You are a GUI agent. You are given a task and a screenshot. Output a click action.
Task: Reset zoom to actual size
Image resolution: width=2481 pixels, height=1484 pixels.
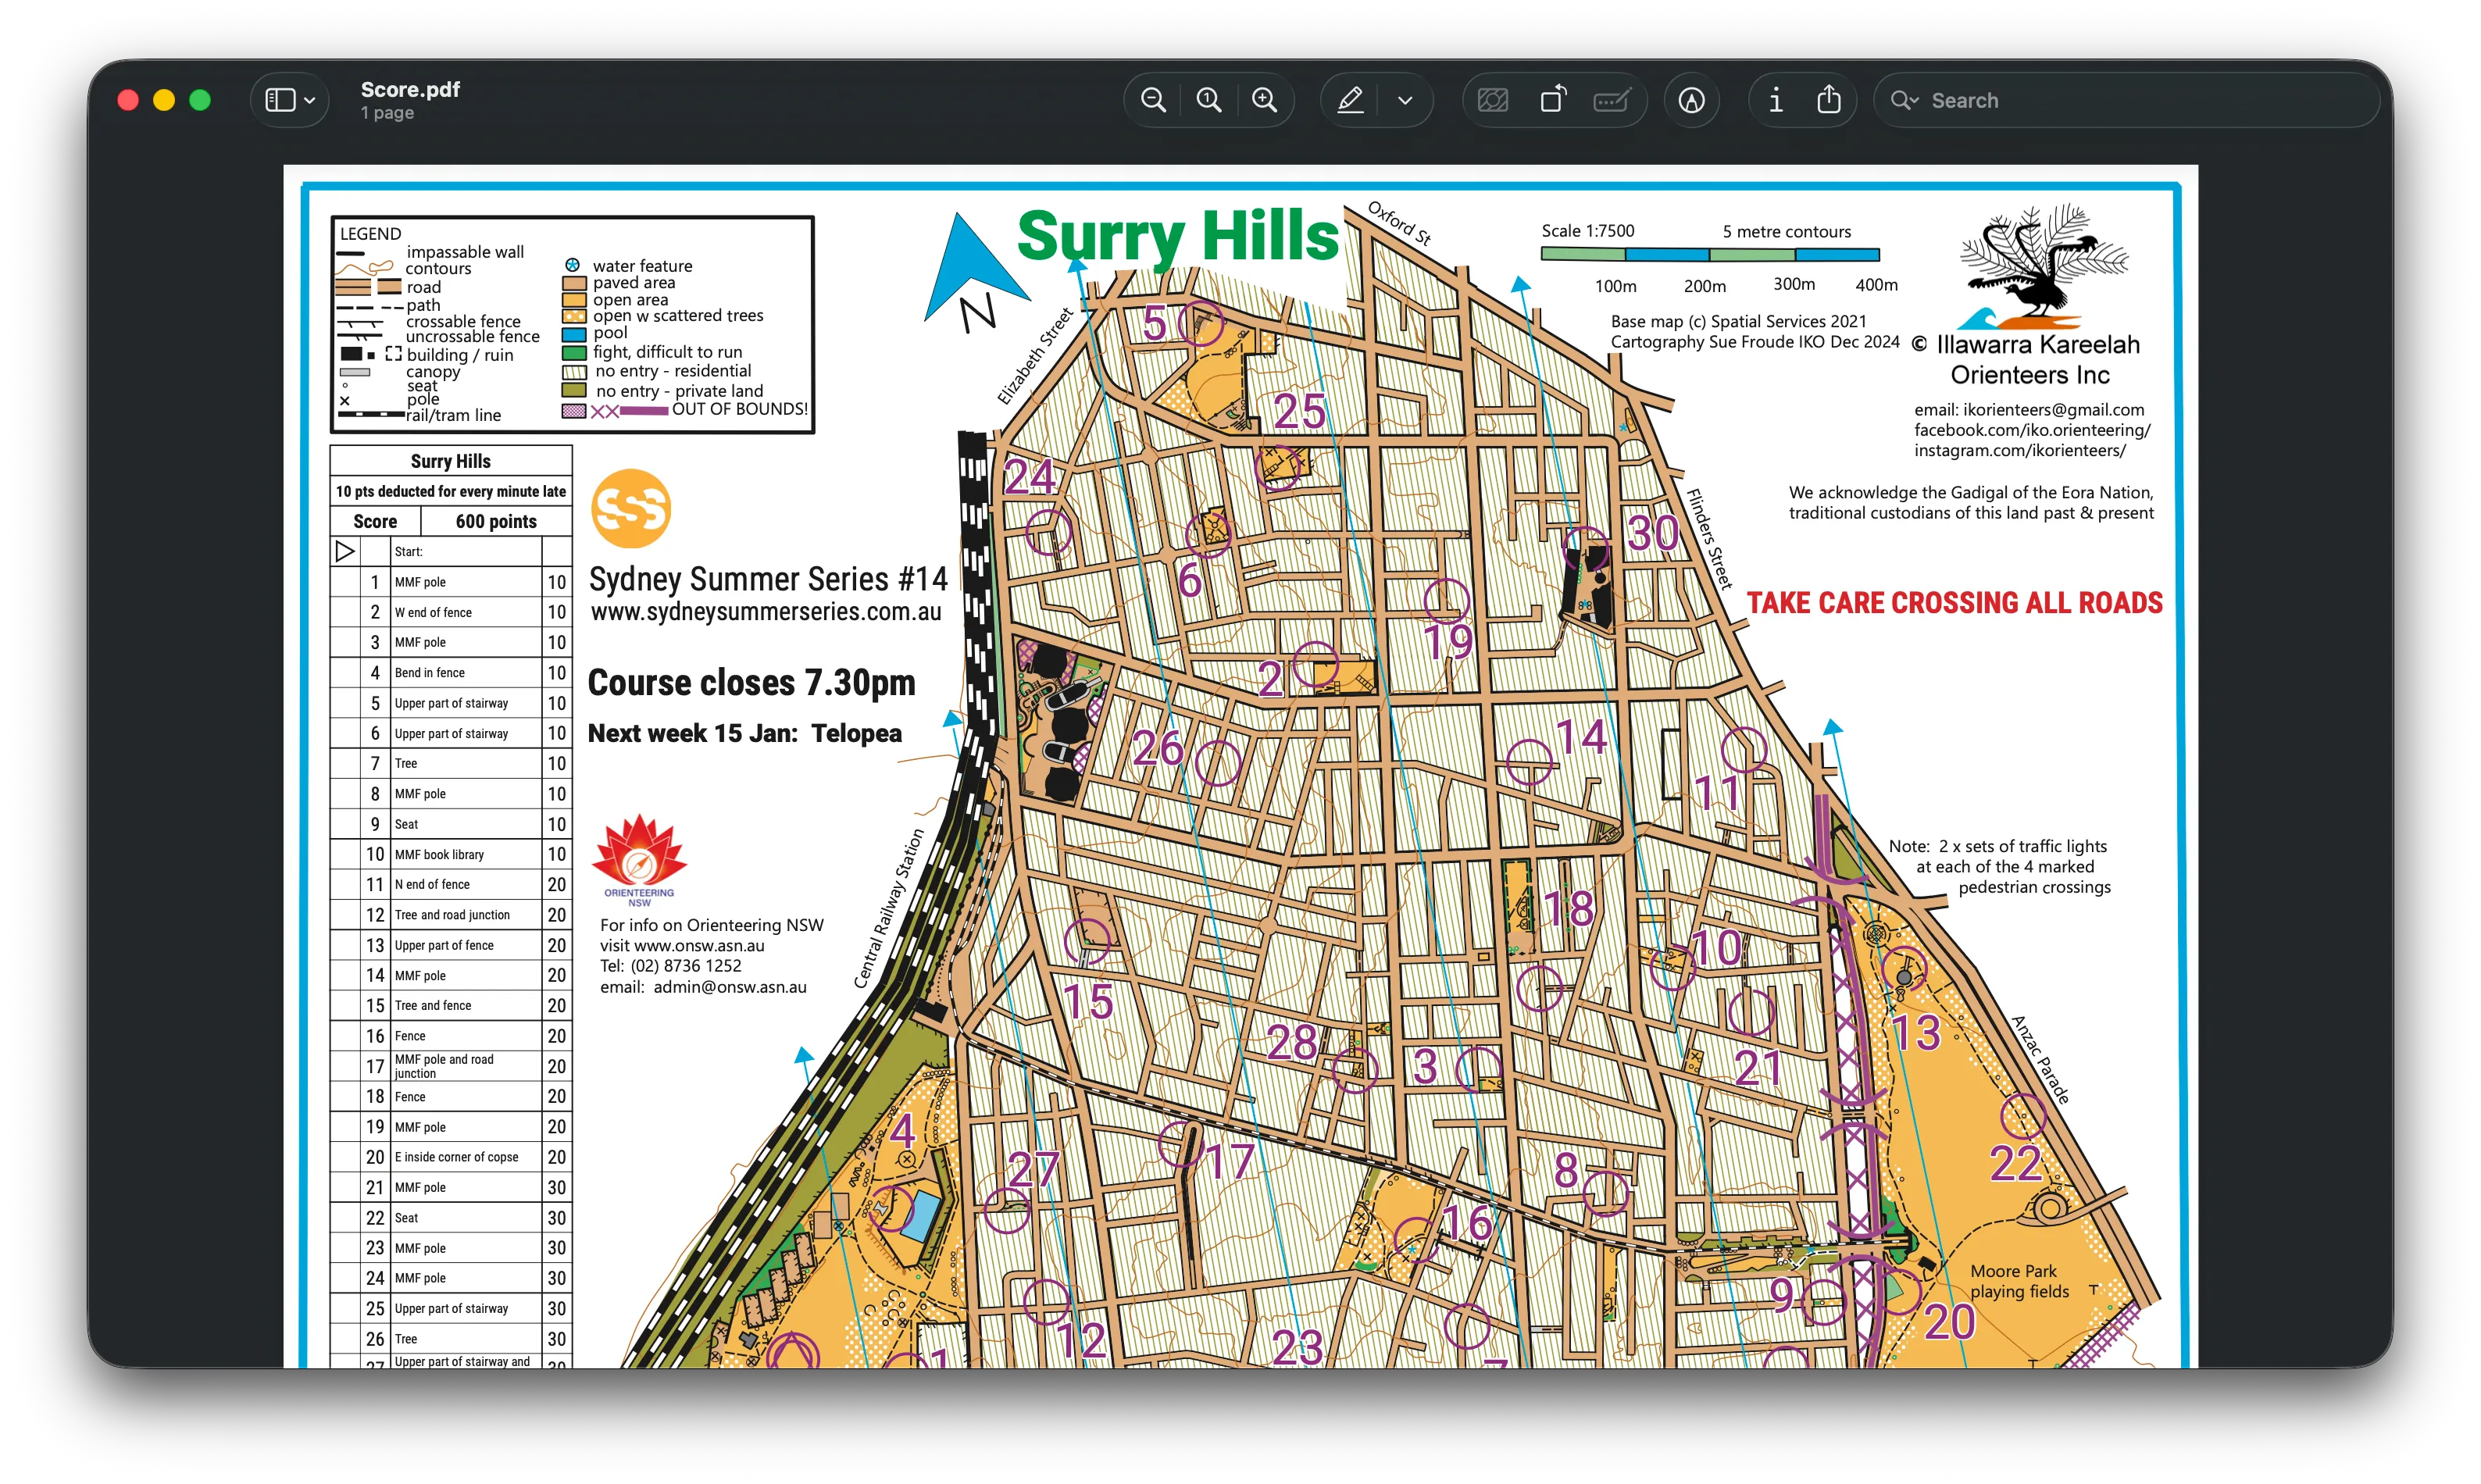[1209, 100]
